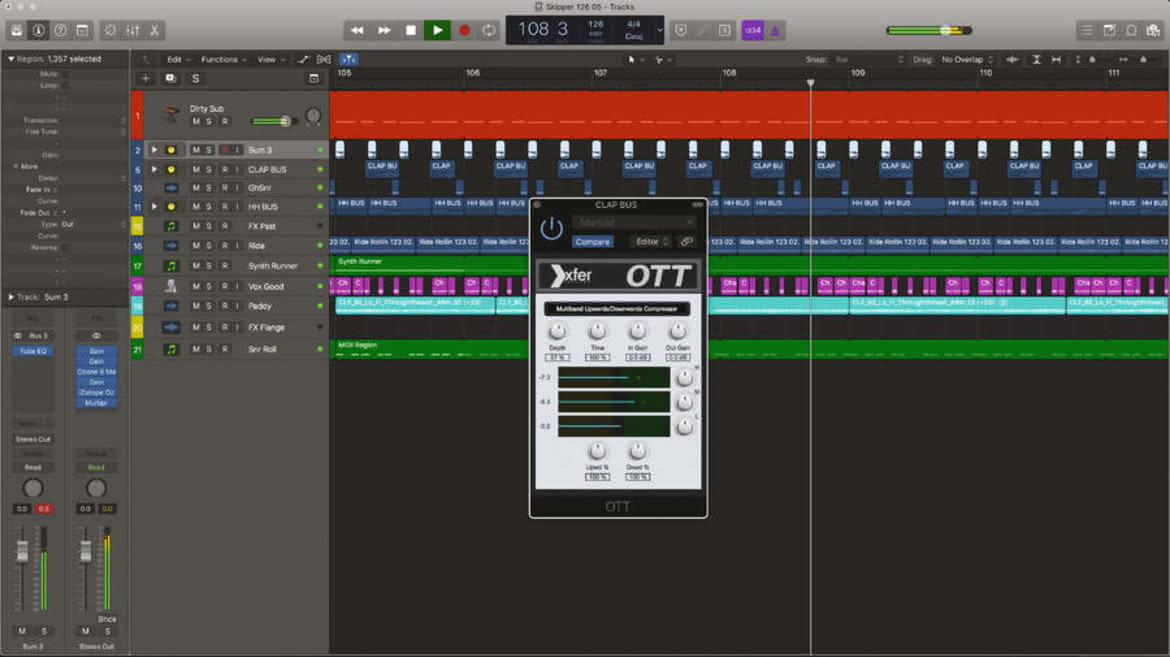This screenshot has height=657, width=1170.
Task: Click Compare in the OTT plugin window
Action: pyautogui.click(x=592, y=242)
